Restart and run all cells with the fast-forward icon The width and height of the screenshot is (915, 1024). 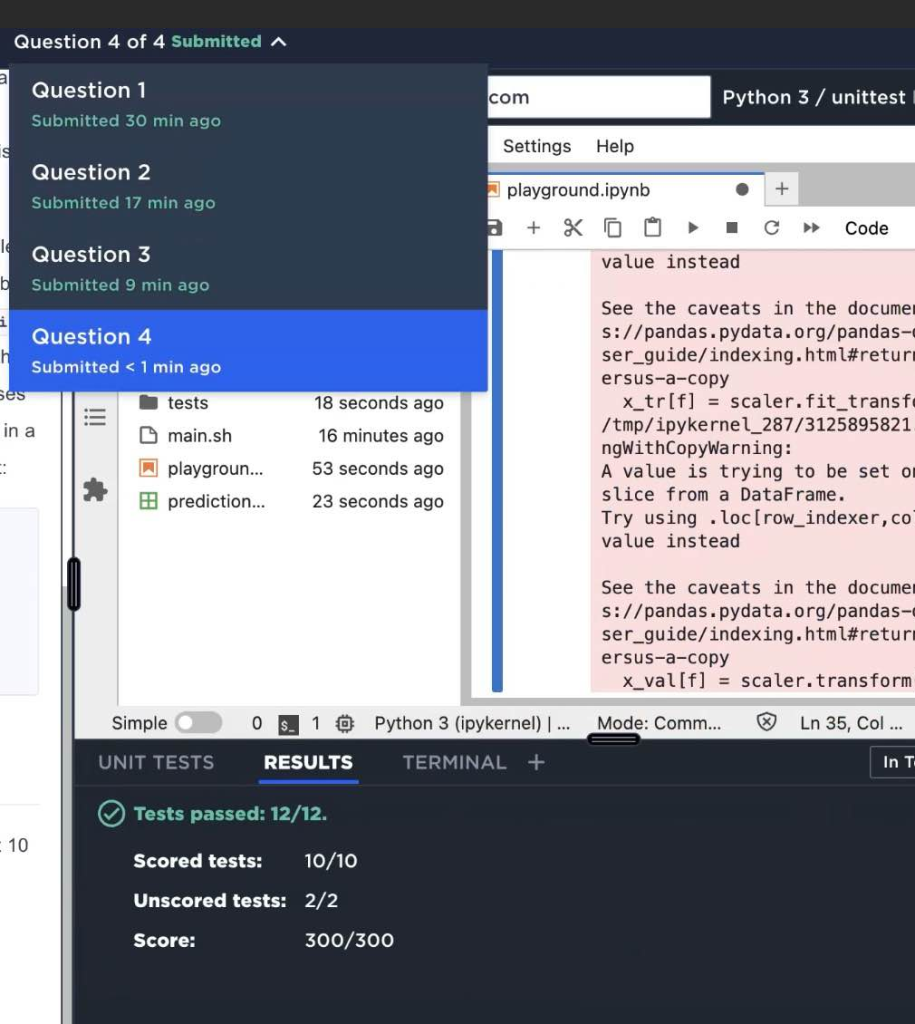point(811,228)
